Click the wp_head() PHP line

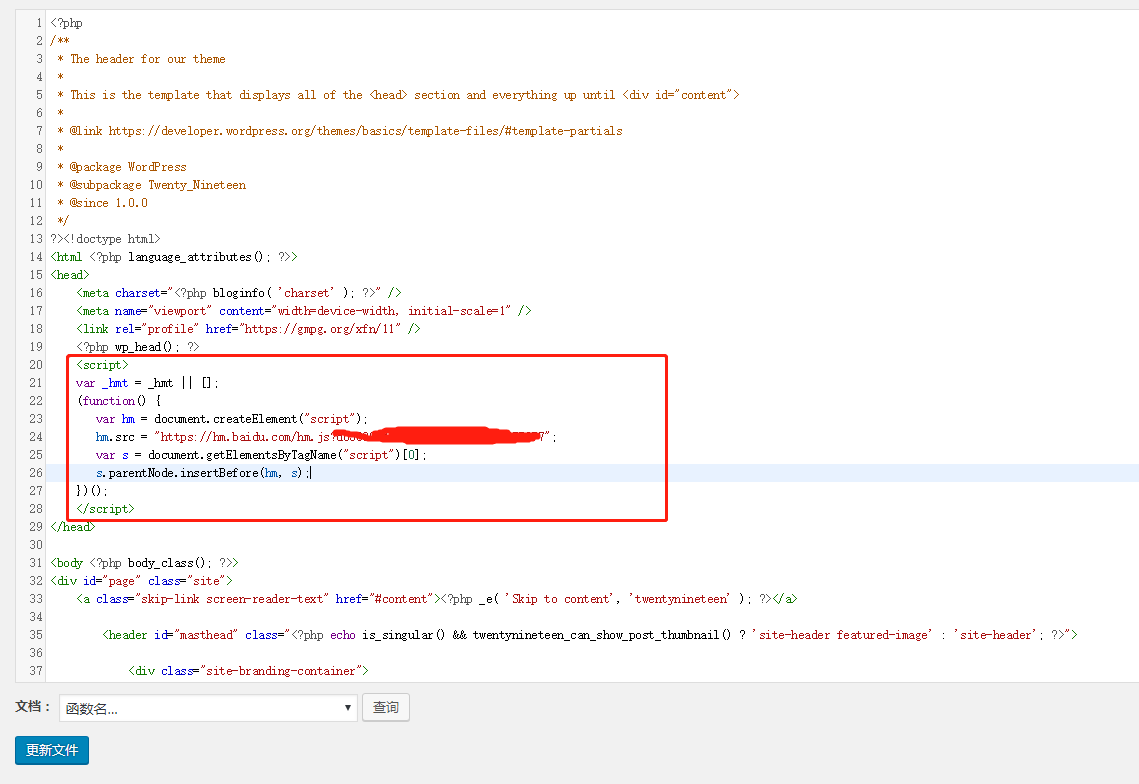[137, 347]
